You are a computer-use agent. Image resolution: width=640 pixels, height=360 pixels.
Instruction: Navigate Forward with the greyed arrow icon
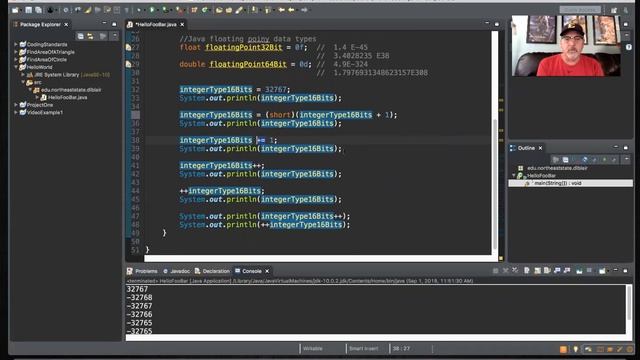pos(304,10)
